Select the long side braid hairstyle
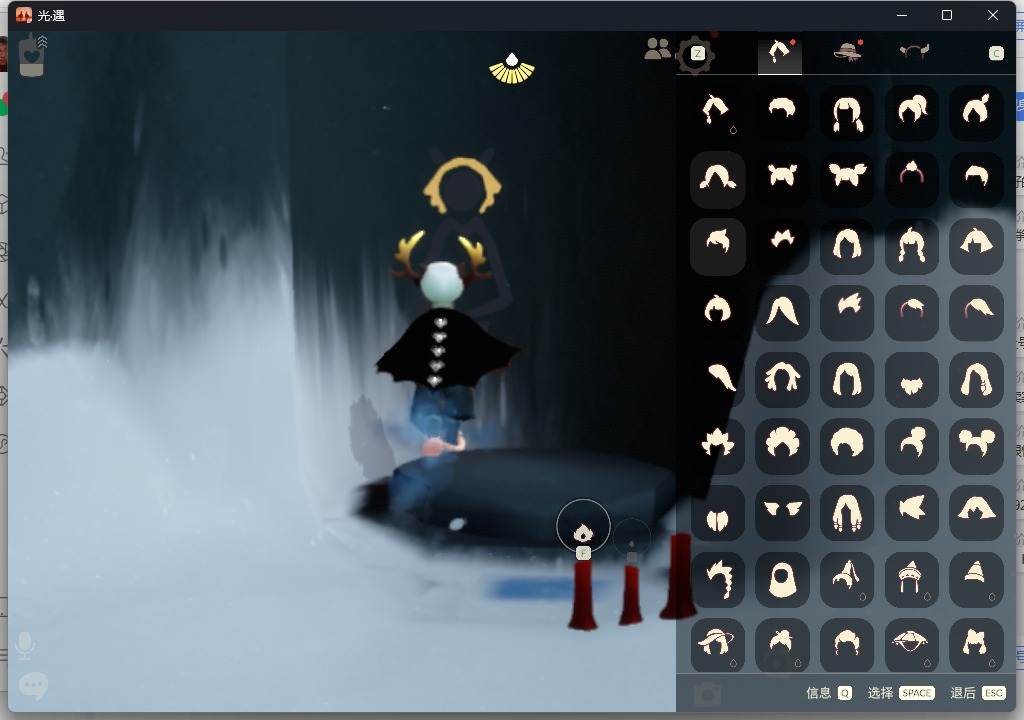Screen dimensions: 1024x720 point(718,579)
